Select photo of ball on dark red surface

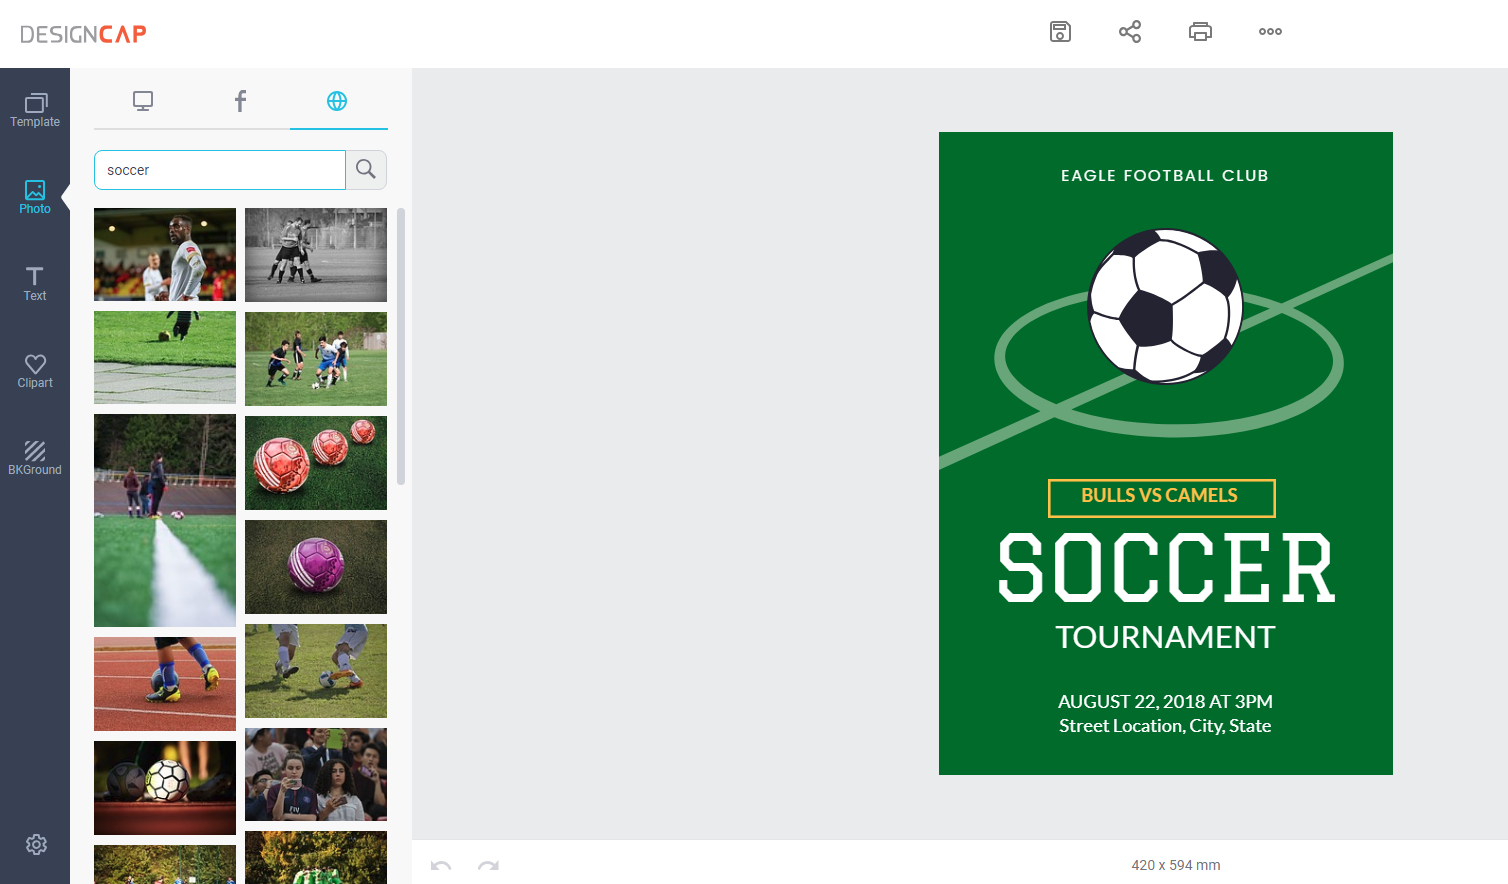point(165,788)
